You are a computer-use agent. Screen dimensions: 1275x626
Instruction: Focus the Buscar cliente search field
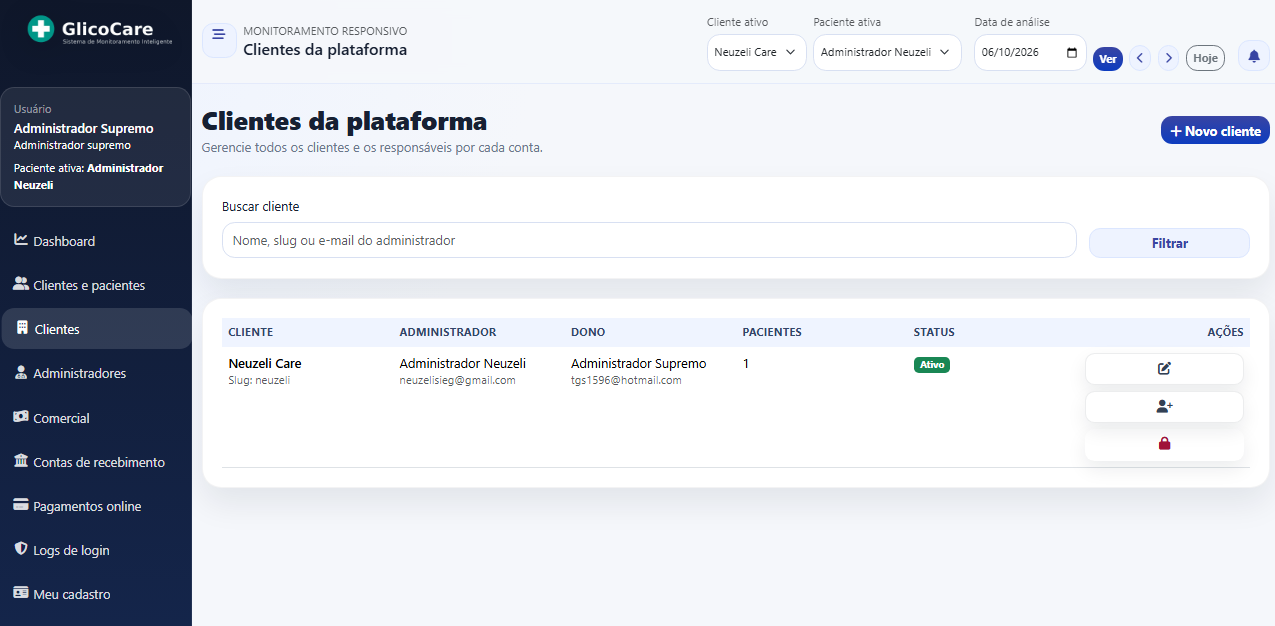click(649, 240)
